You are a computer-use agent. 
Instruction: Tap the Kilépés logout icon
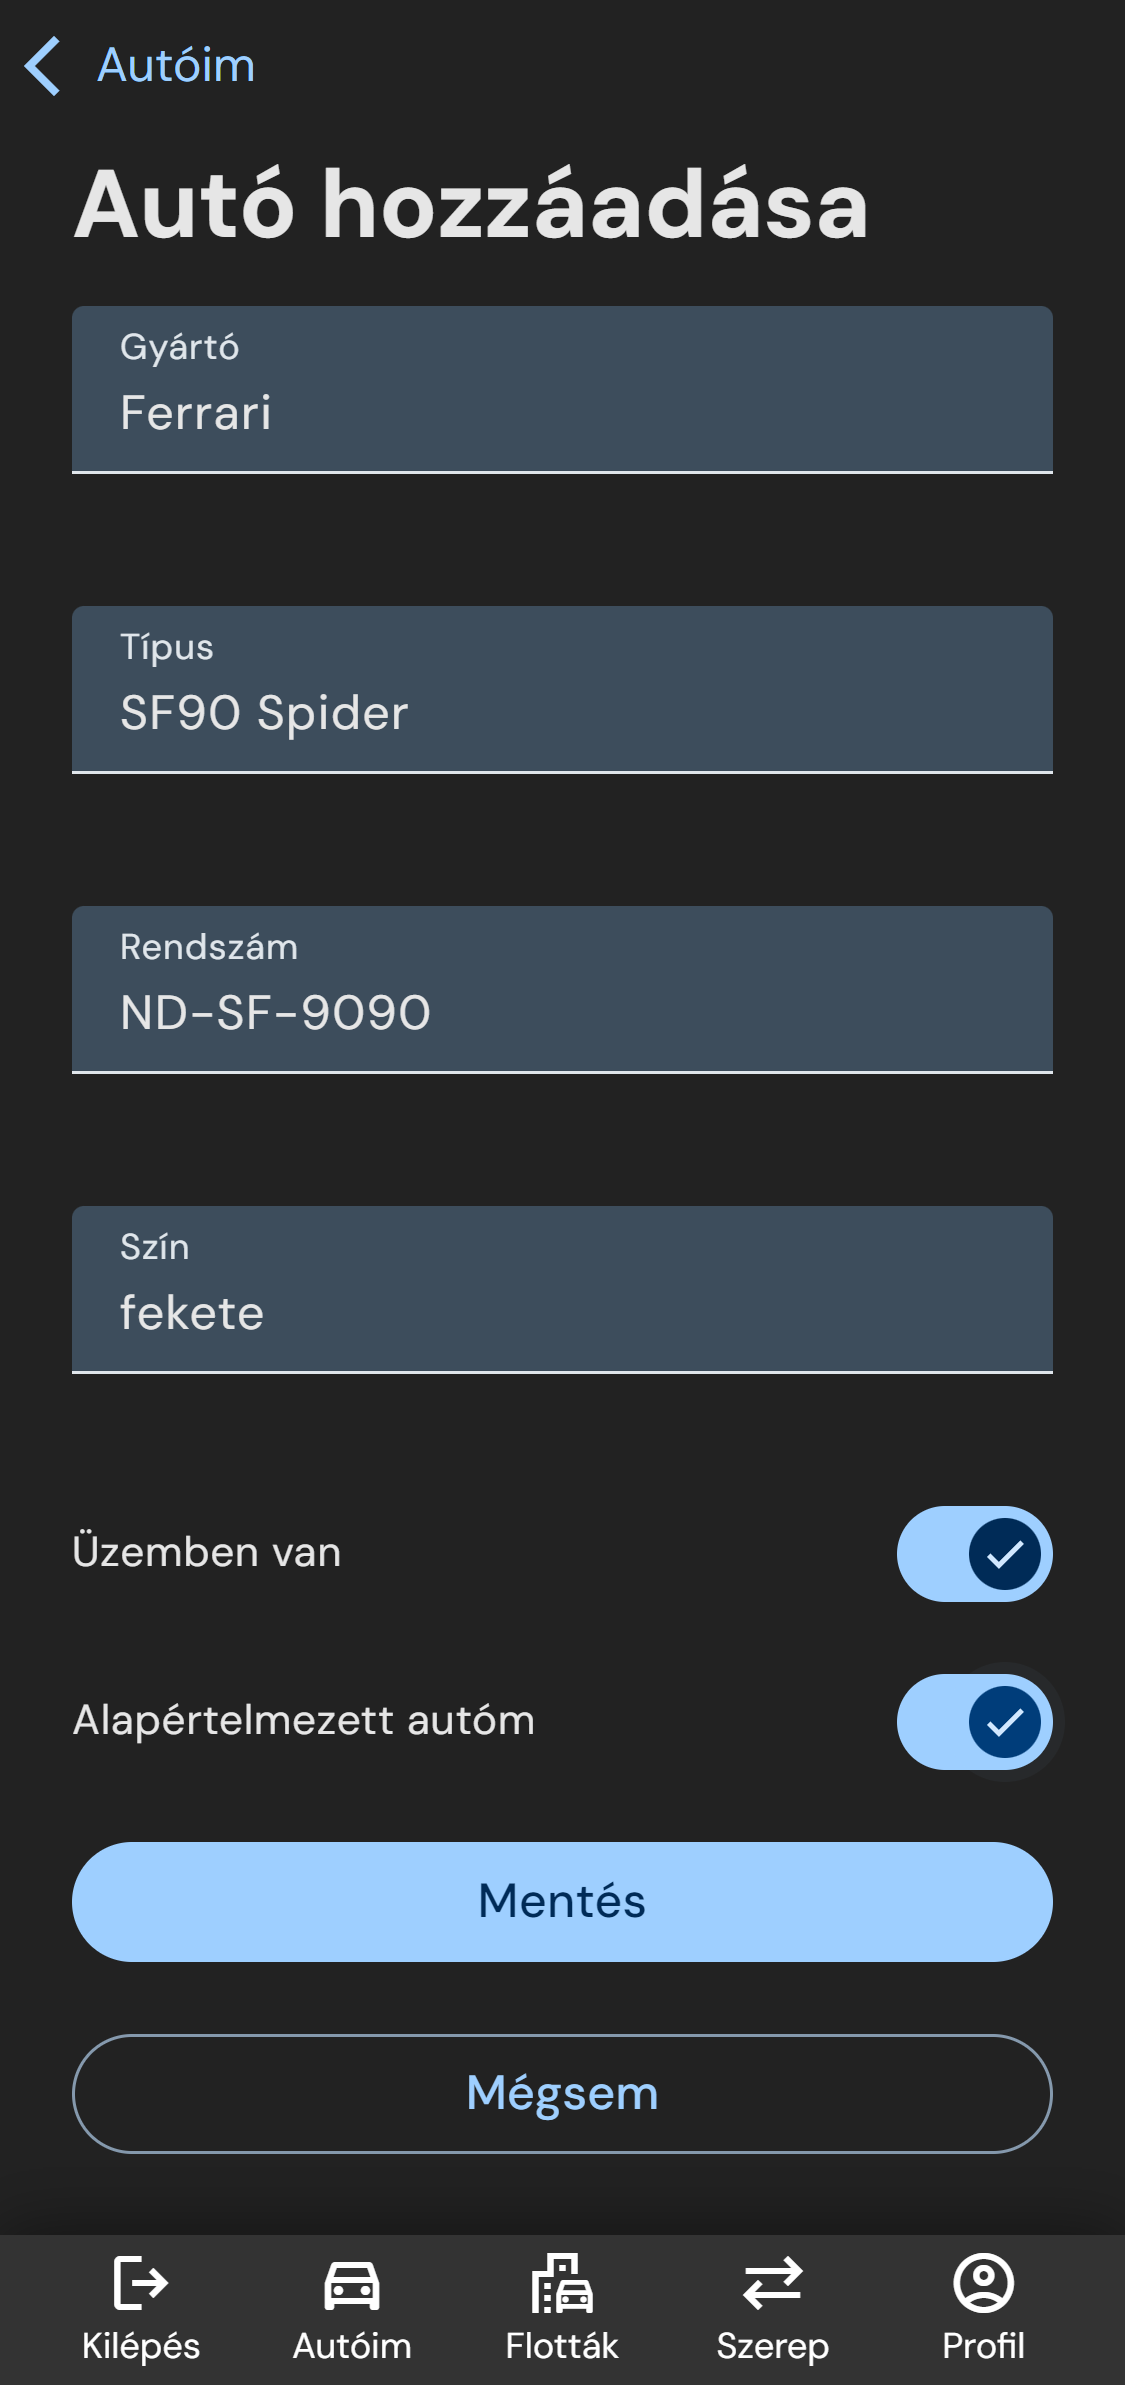click(140, 2282)
